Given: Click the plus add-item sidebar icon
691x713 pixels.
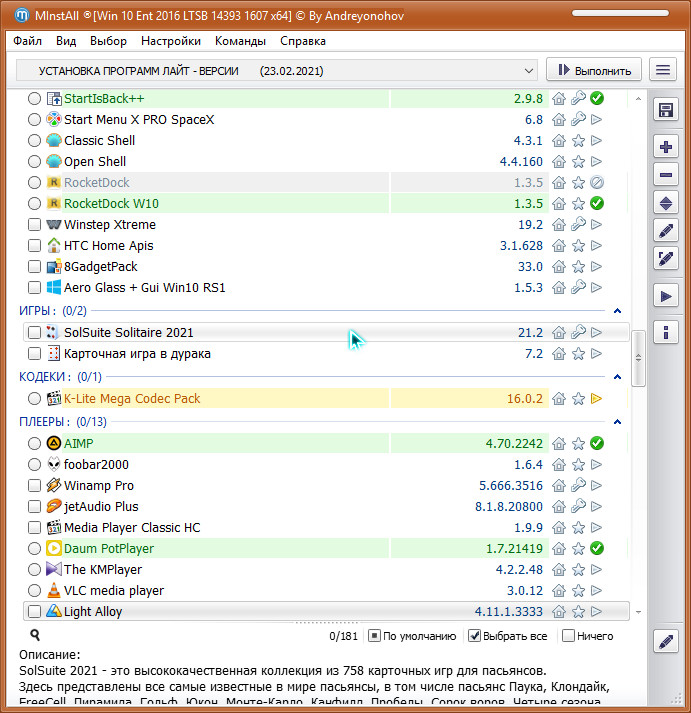Looking at the screenshot, I should coord(666,147).
